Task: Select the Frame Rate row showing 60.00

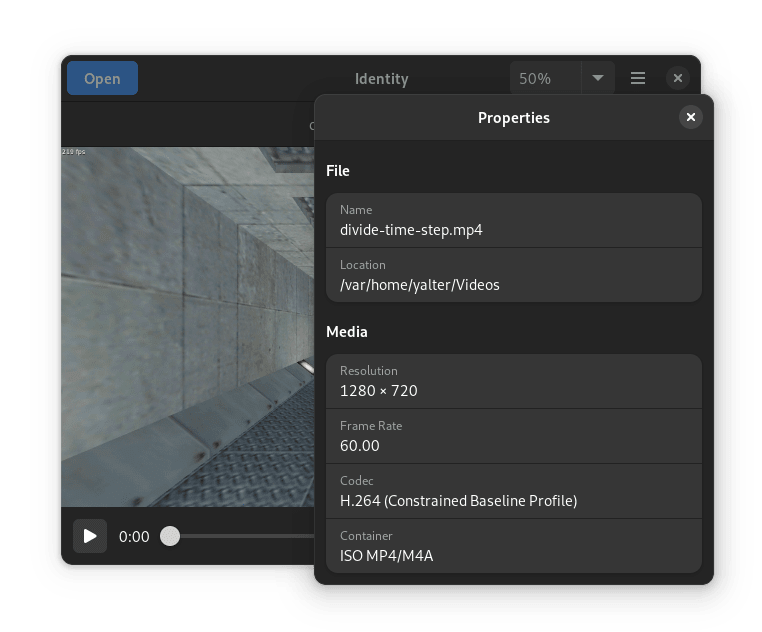Action: pyautogui.click(x=513, y=436)
